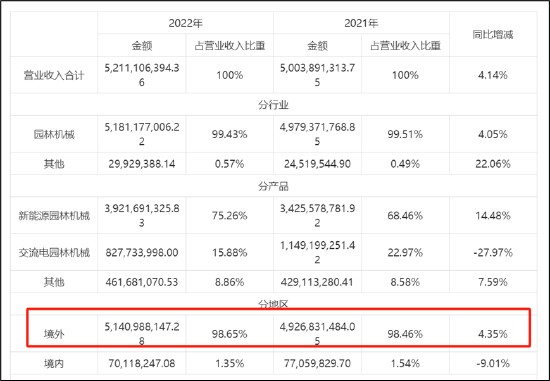550x381 pixels.
Task: Select the 同比增减 header cell
Action: coord(493,34)
